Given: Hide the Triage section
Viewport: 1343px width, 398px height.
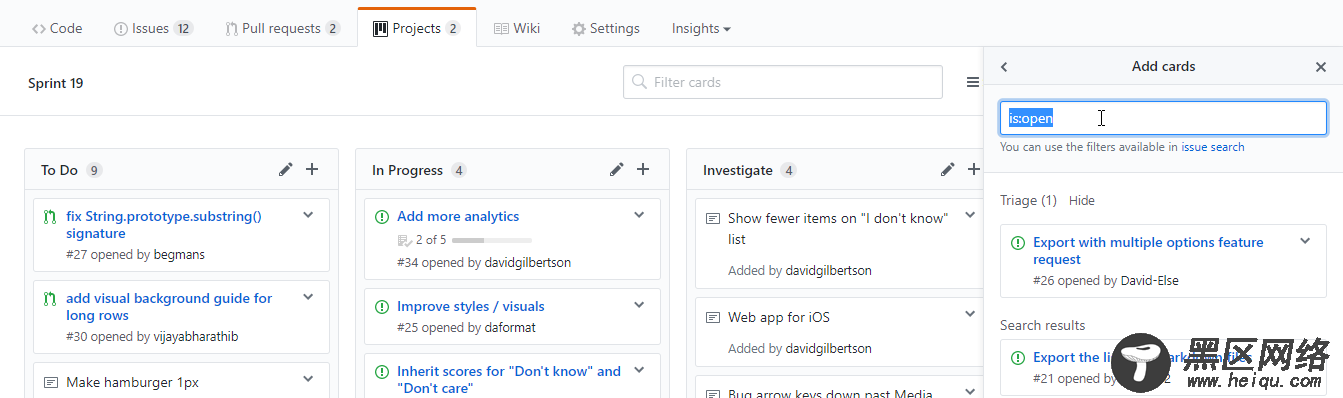Looking at the screenshot, I should pos(1082,200).
